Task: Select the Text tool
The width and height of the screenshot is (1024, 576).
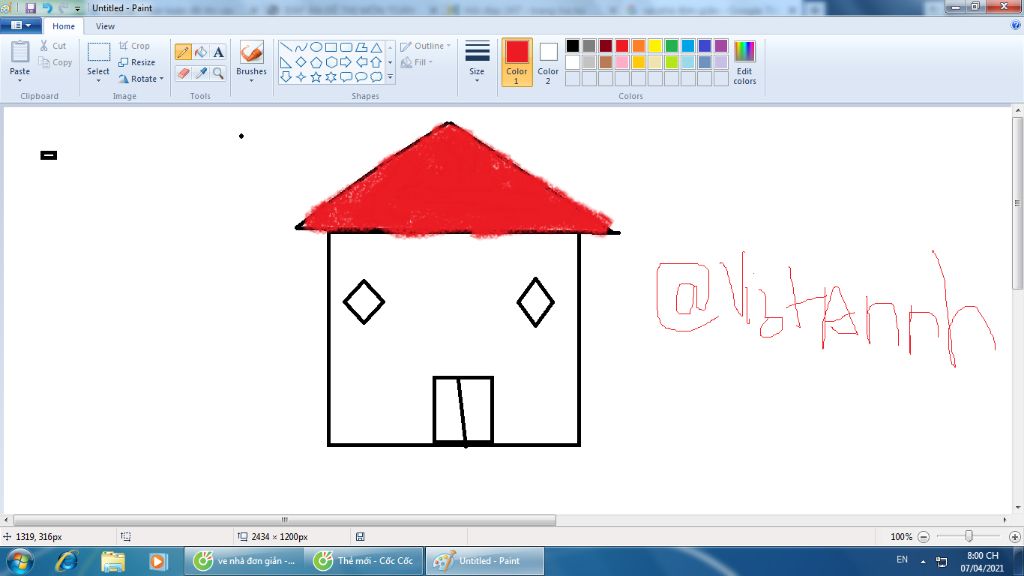Action: (x=218, y=52)
